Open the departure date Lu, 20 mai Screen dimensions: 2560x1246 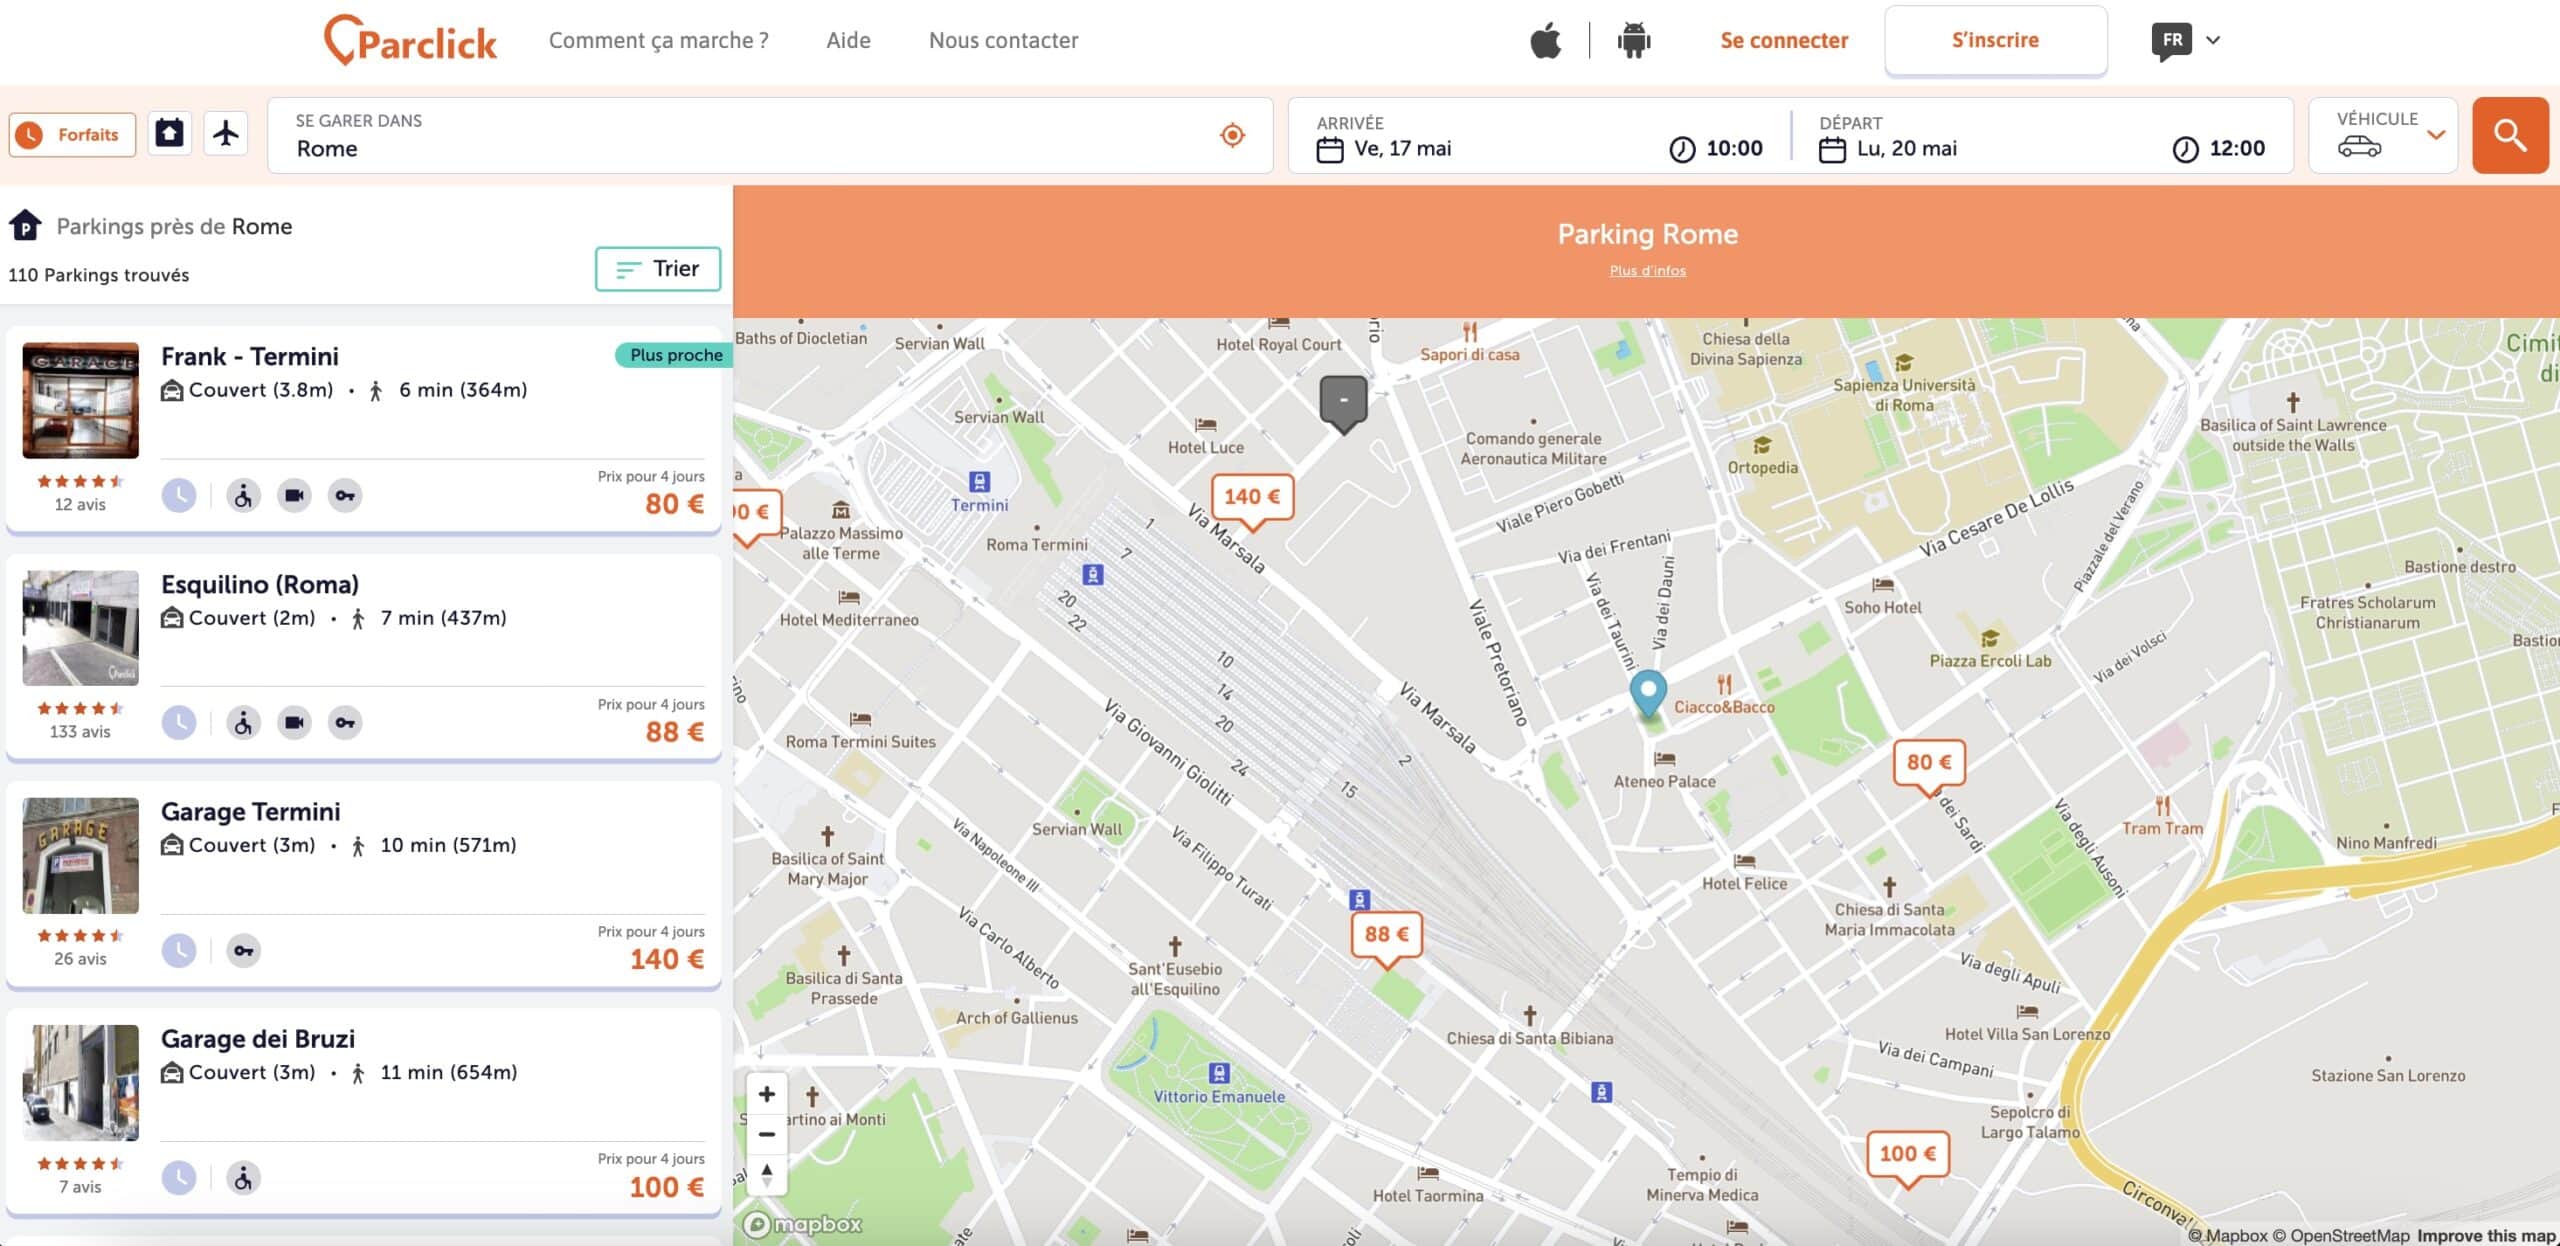tap(1888, 149)
